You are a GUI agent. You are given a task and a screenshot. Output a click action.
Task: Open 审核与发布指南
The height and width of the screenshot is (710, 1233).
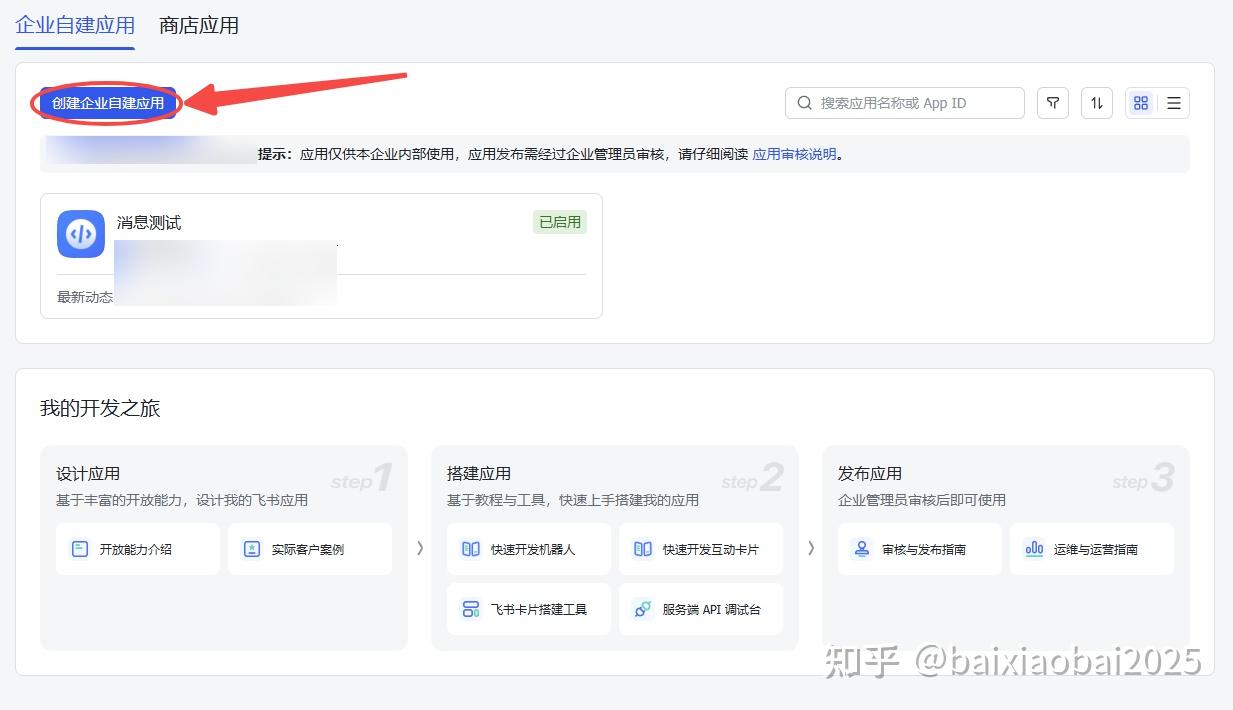[x=920, y=549]
